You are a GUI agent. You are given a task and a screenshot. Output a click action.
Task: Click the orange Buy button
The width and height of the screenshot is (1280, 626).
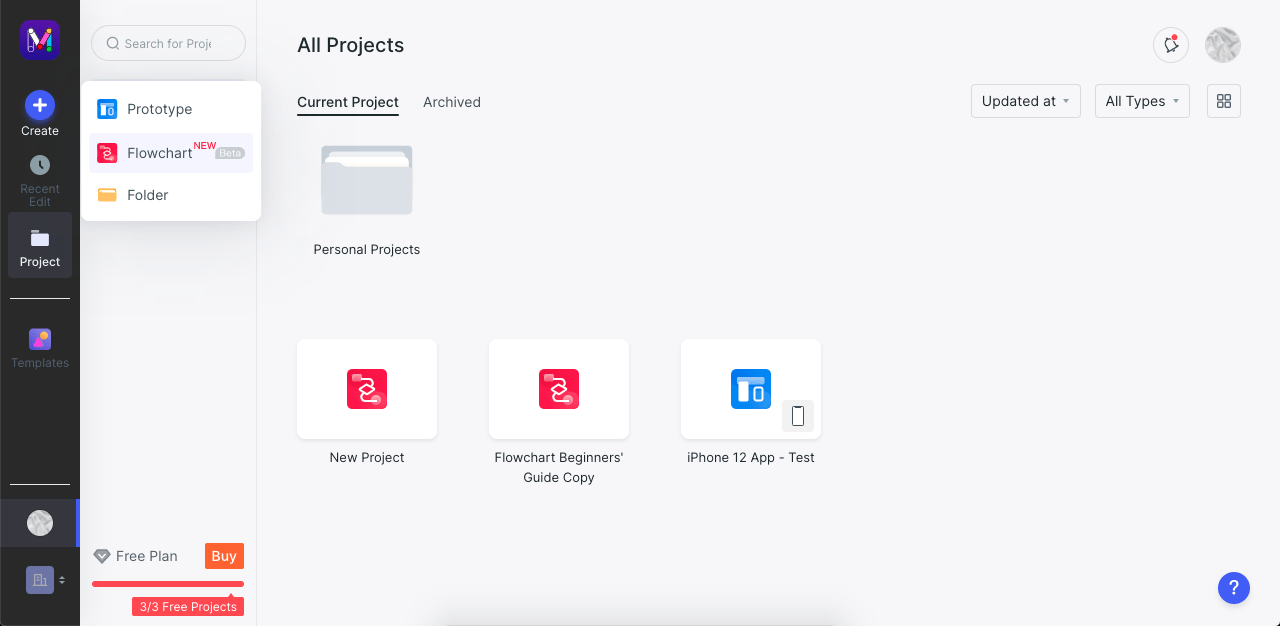223,556
